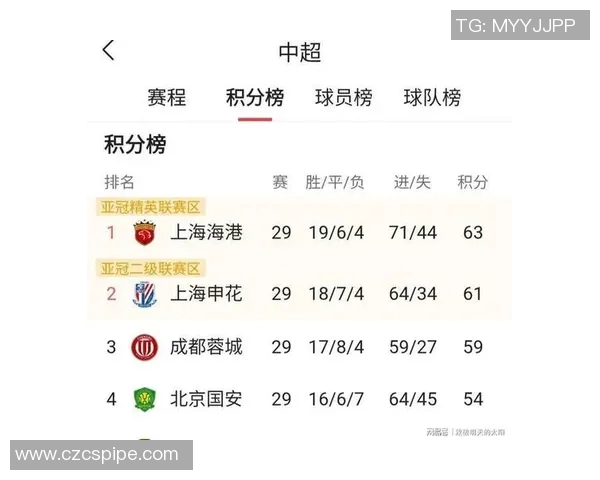Click the 亚冠二级联赛区 label

pyautogui.click(x=150, y=268)
